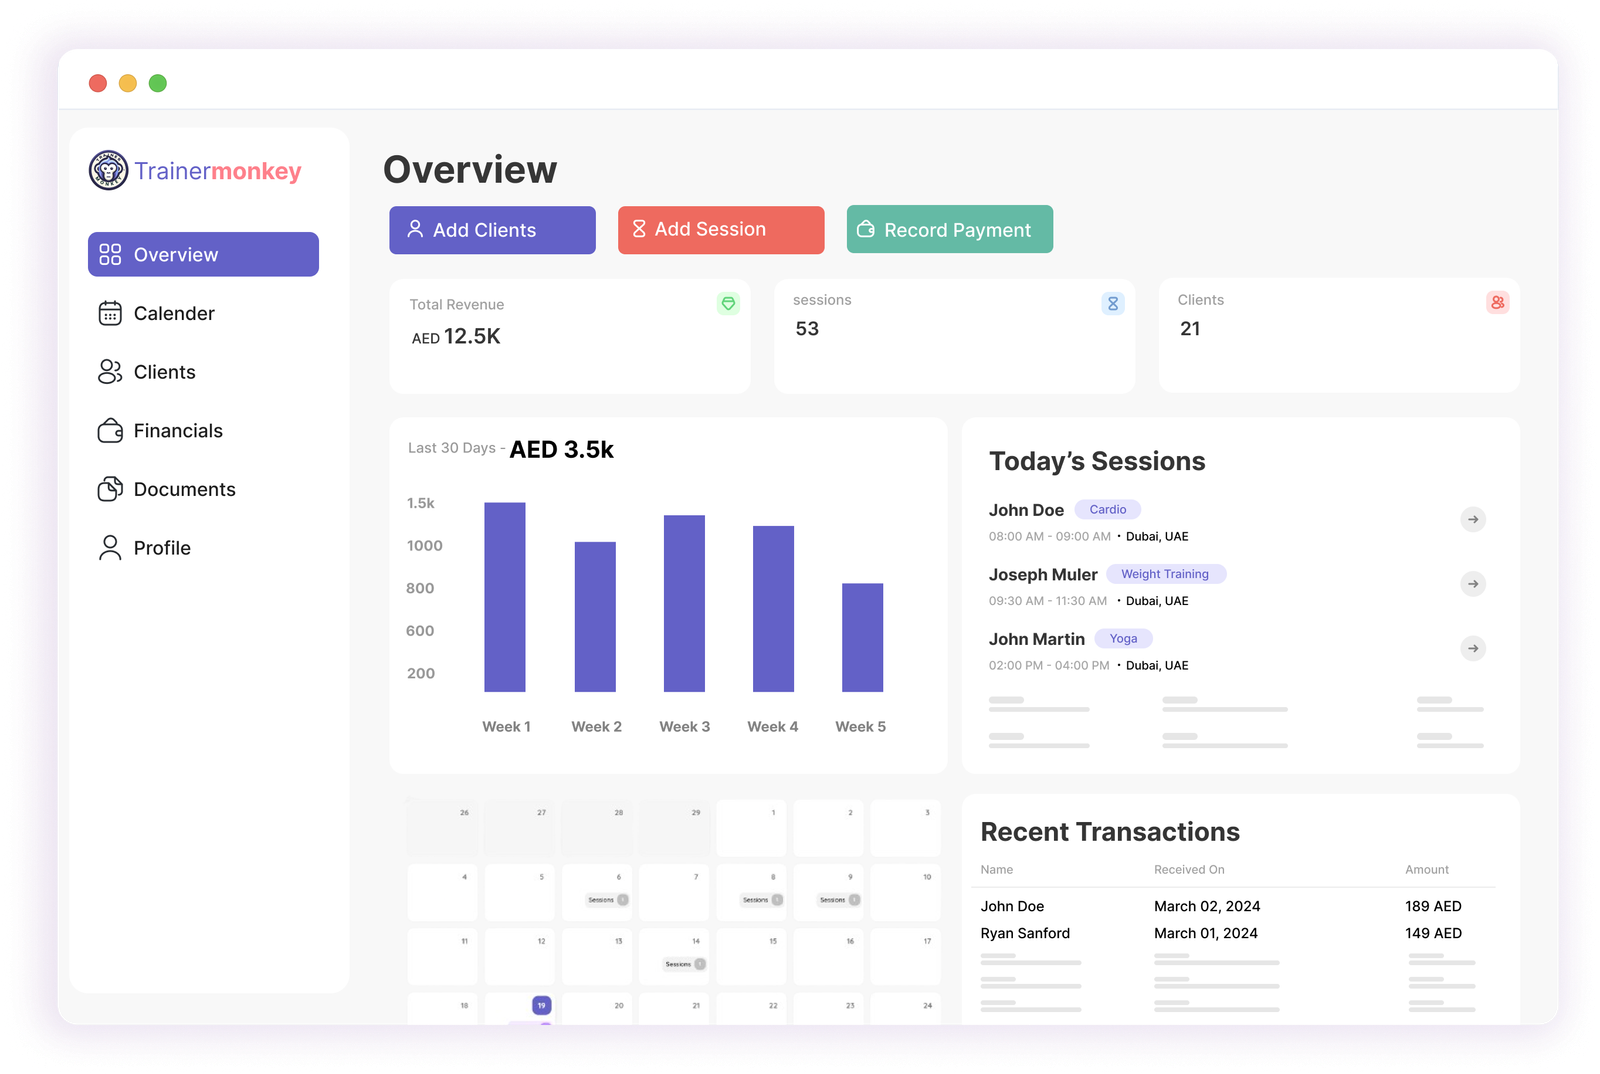Image resolution: width=1600 pixels, height=1074 pixels.
Task: Open Documents from the sidebar
Action: pyautogui.click(x=184, y=489)
